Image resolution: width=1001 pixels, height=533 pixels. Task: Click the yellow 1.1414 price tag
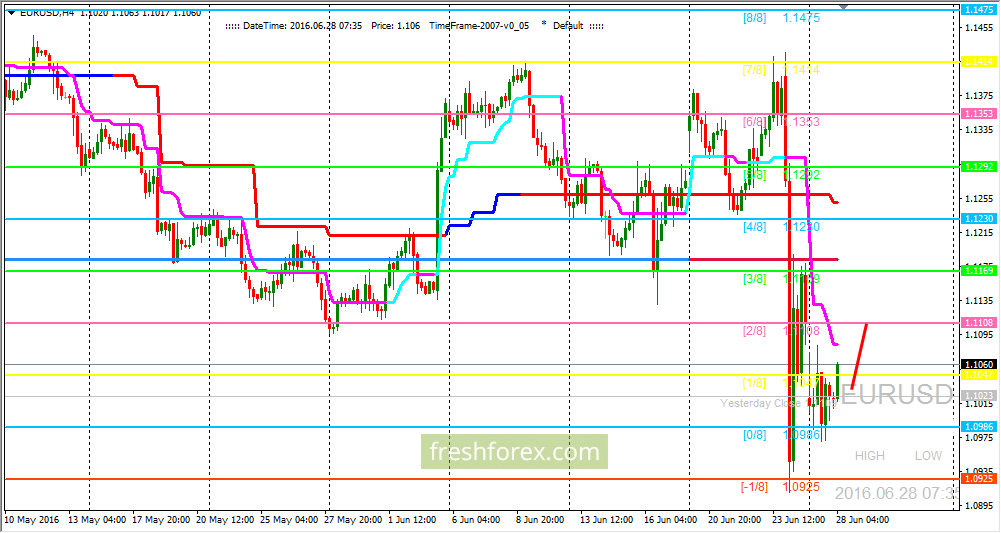[x=979, y=62]
